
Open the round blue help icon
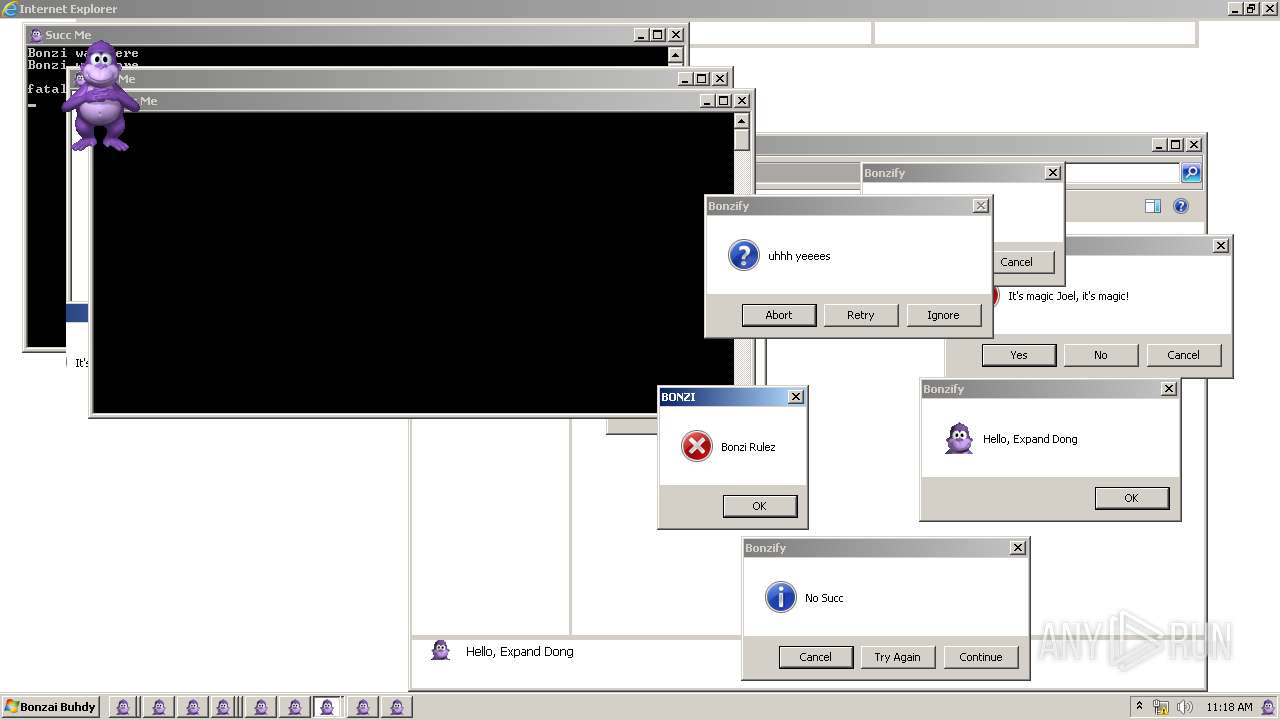click(x=1181, y=206)
